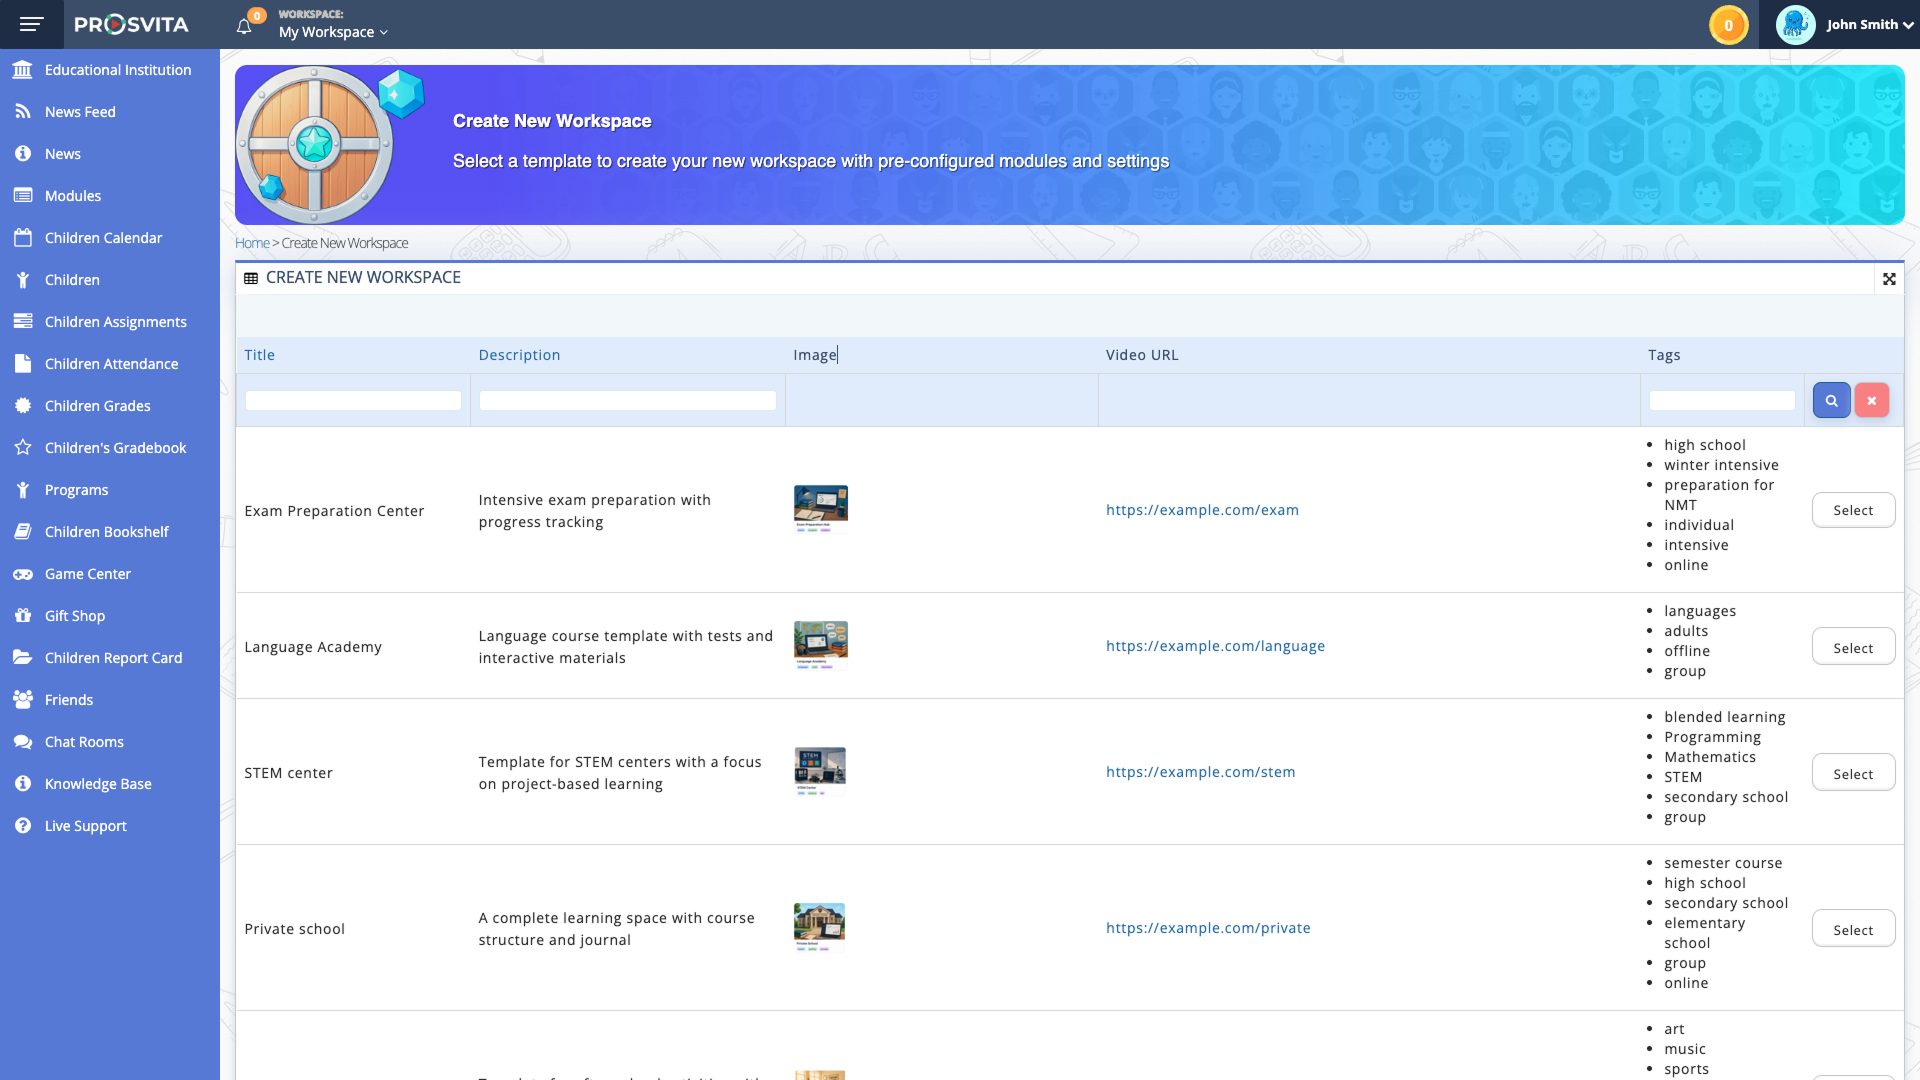Click the gold coin balance icon

click(x=1728, y=25)
